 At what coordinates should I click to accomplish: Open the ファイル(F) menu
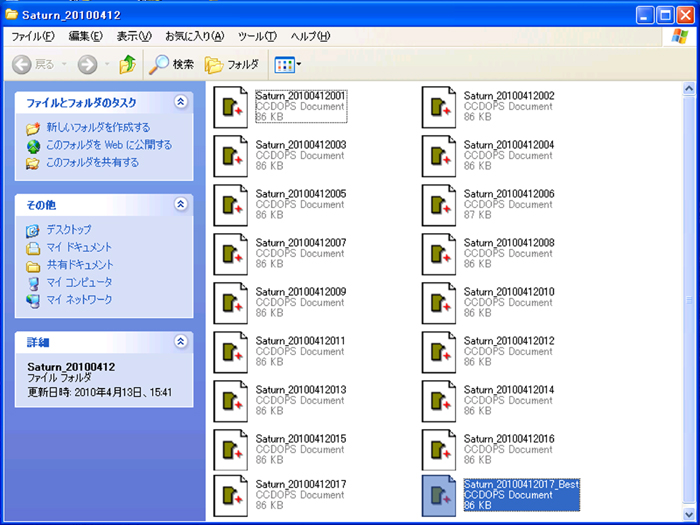[33, 36]
